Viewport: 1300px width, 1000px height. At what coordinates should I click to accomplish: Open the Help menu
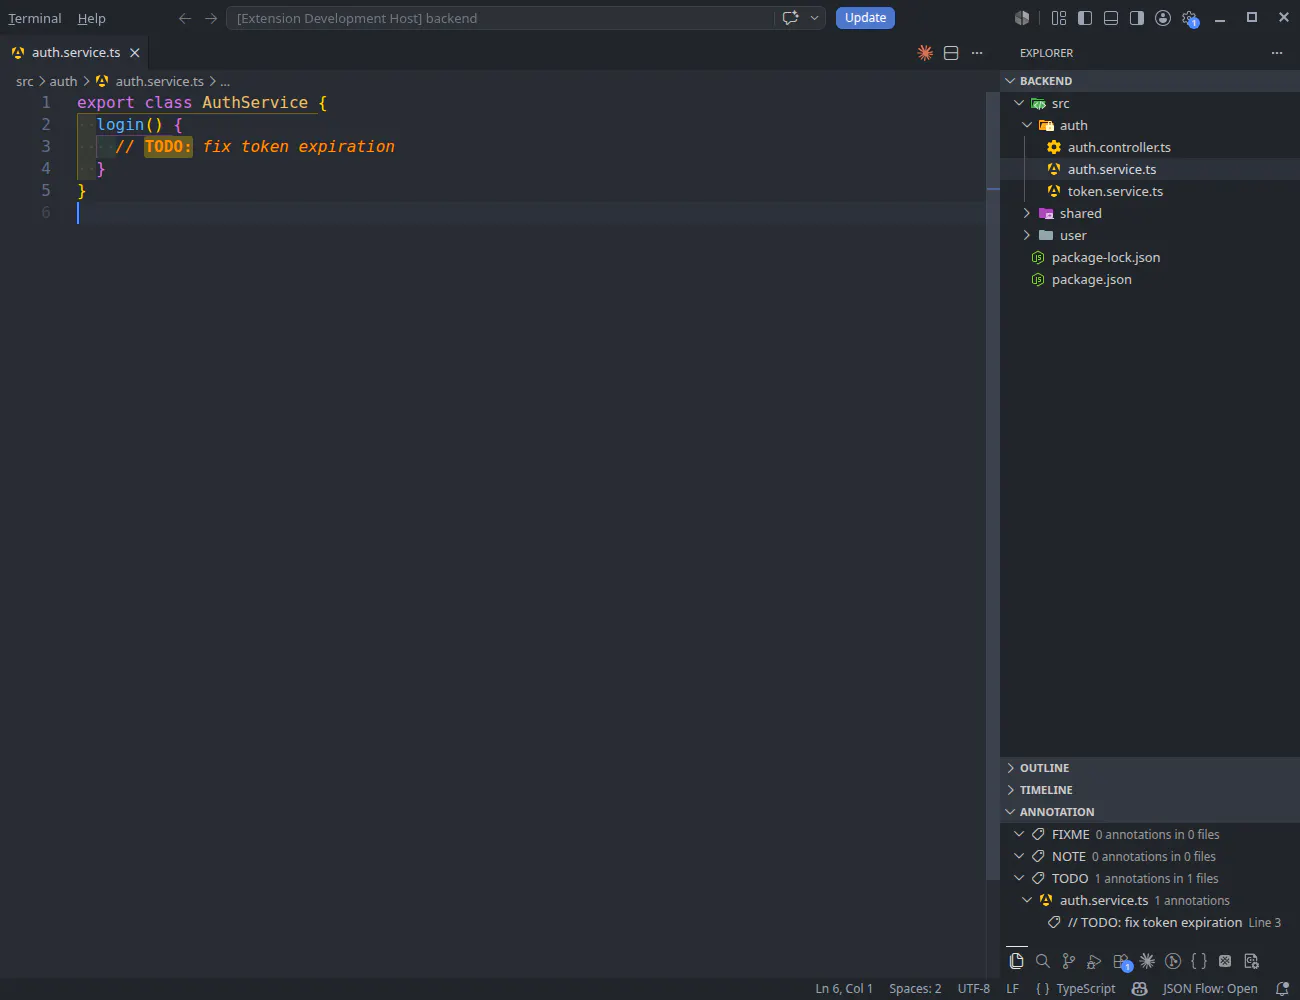pos(91,18)
